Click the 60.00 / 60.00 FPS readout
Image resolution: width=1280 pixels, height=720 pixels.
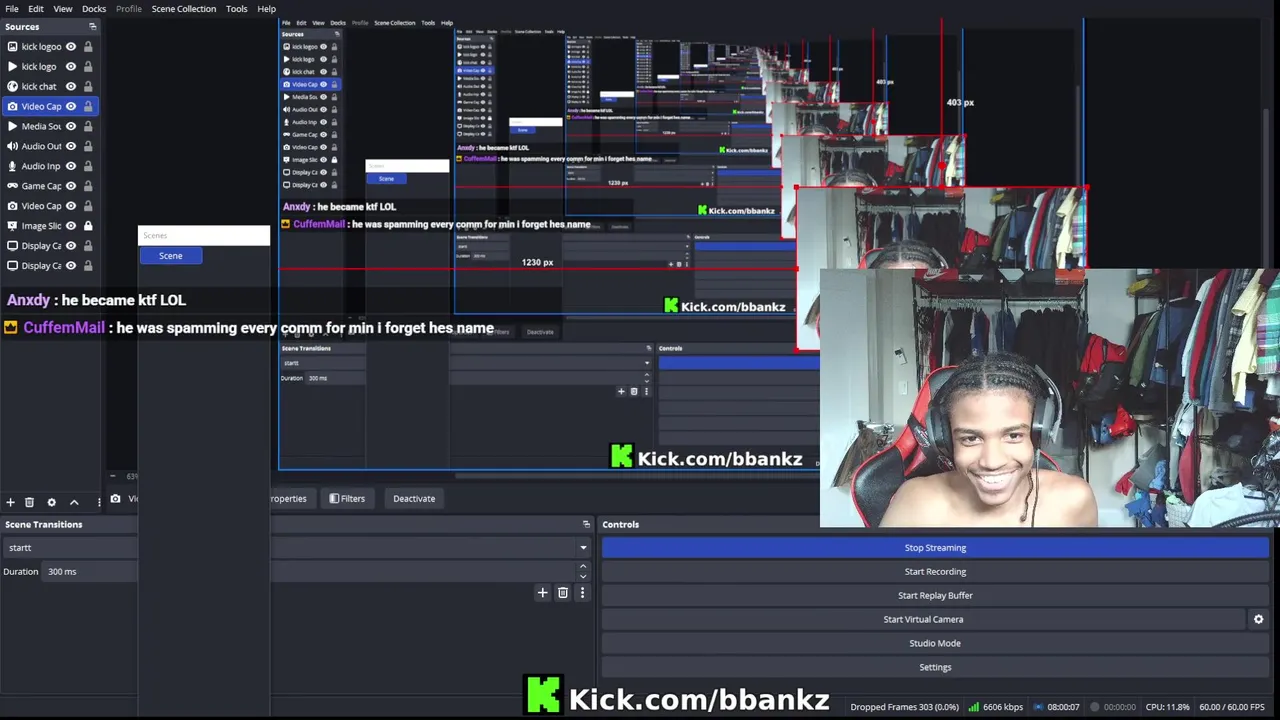[1232, 707]
